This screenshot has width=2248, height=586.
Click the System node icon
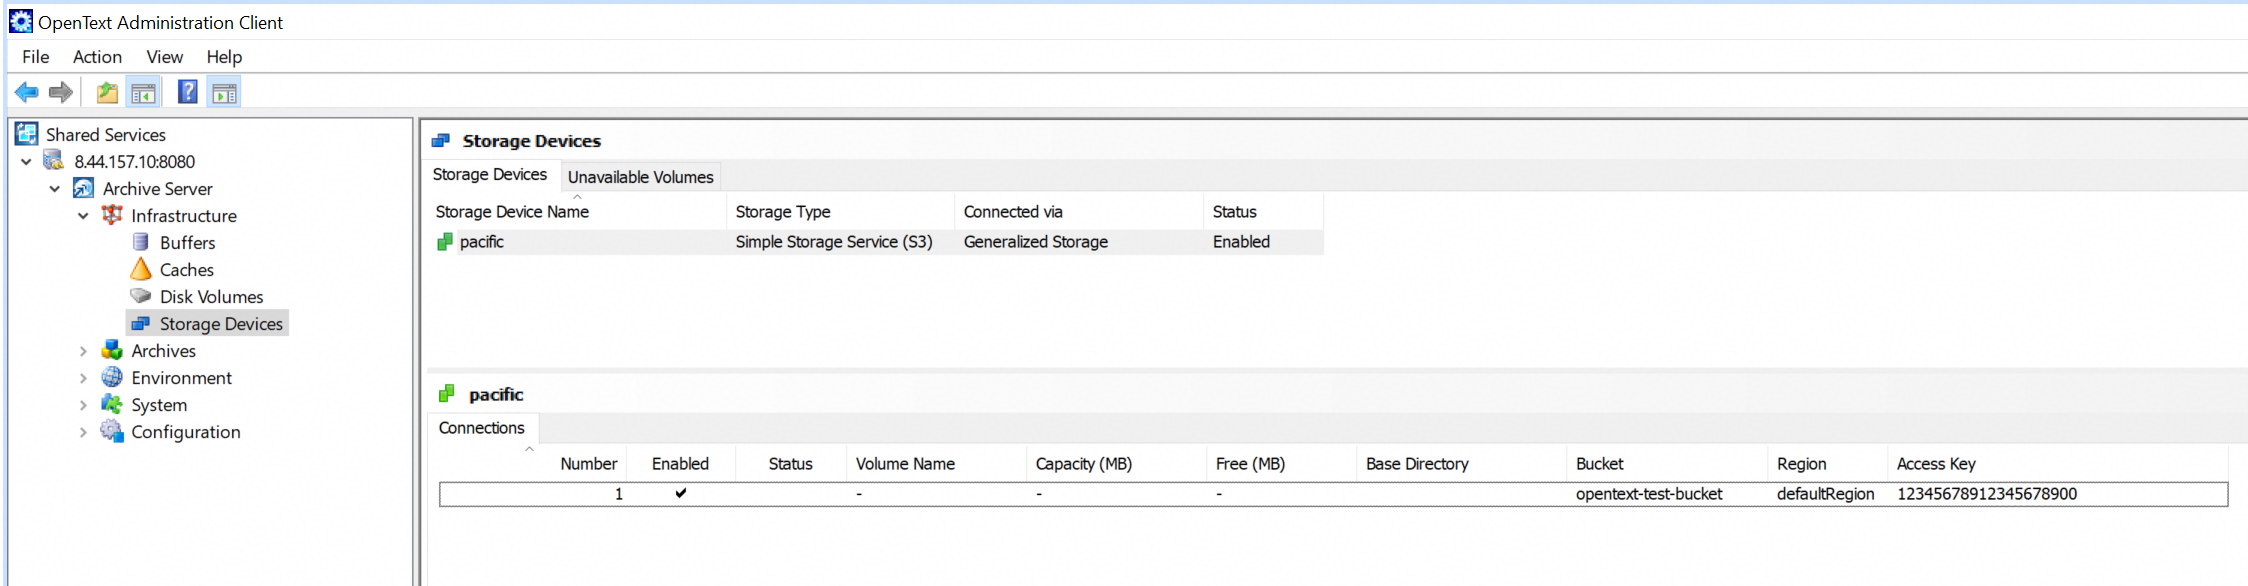click(112, 404)
